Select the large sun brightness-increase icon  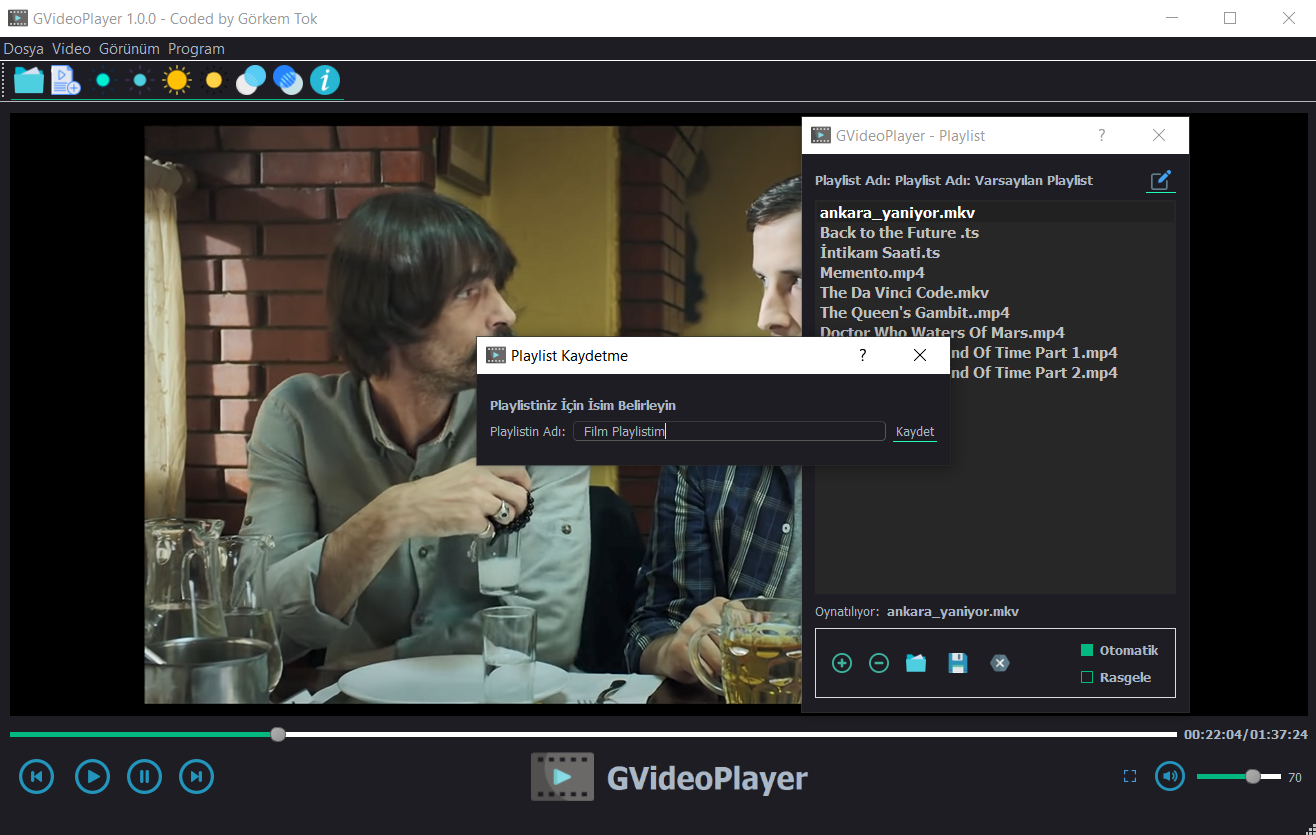click(177, 79)
